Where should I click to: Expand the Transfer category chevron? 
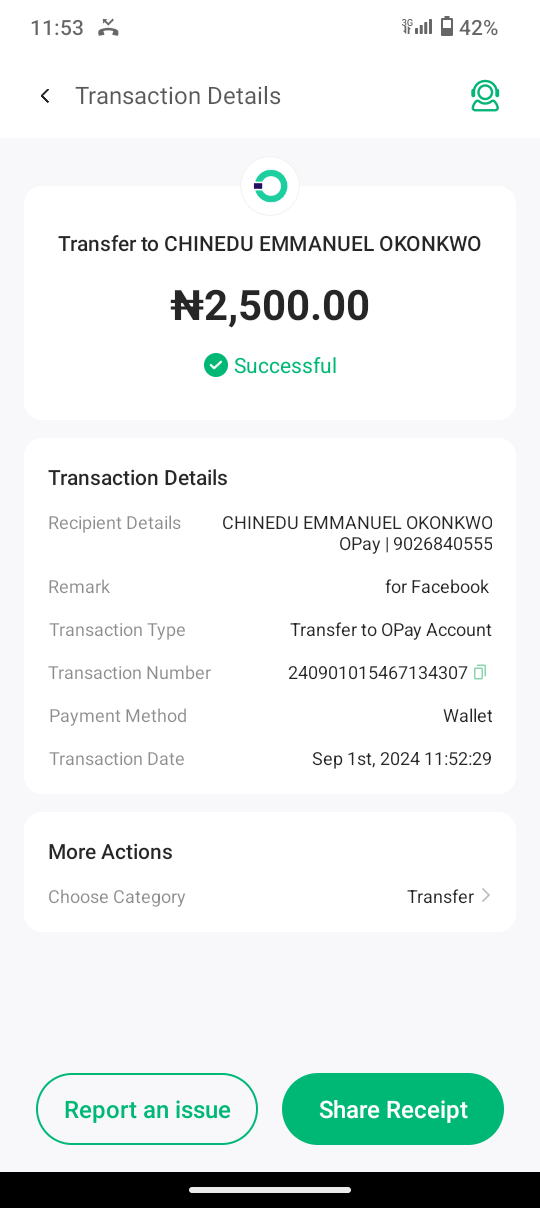coord(486,896)
